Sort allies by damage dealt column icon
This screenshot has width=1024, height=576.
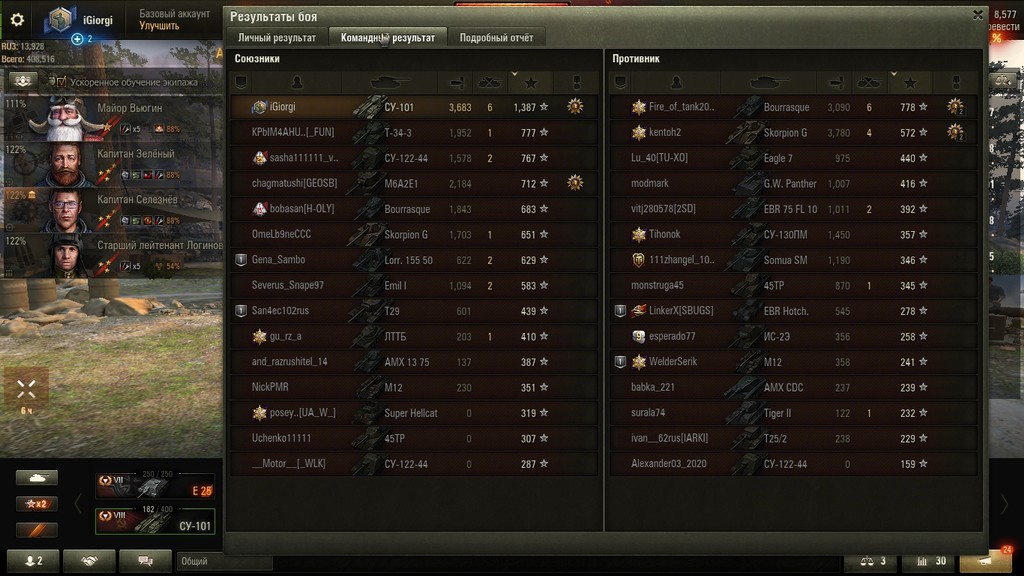coord(456,82)
